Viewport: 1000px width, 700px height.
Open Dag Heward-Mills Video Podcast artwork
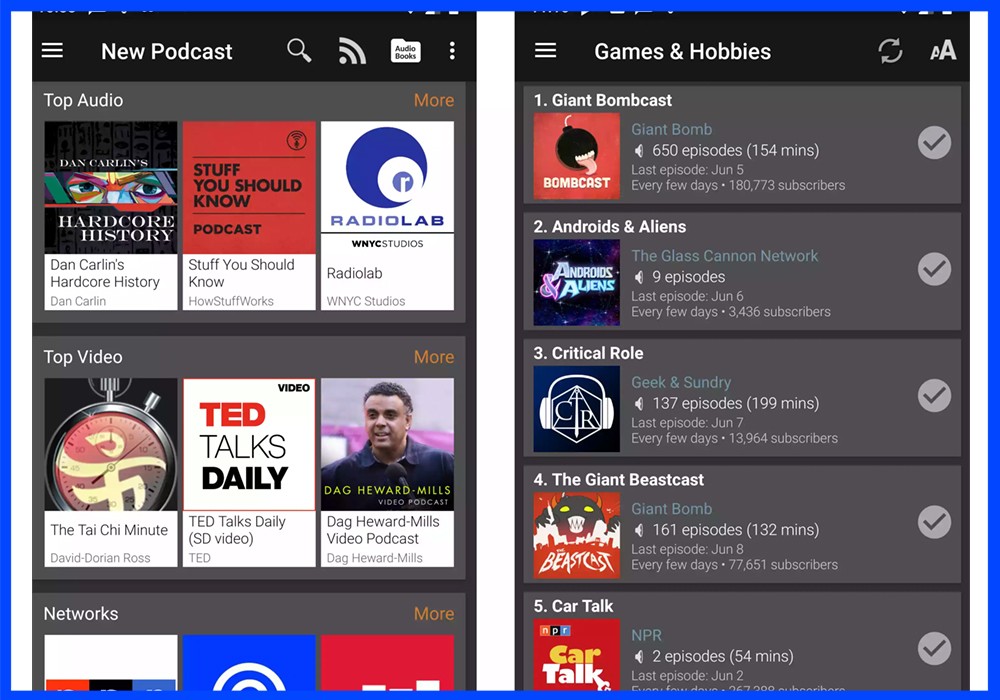[388, 444]
